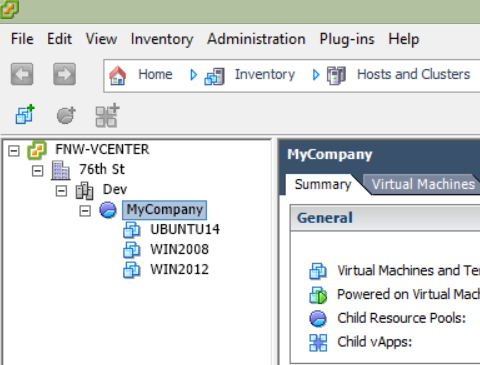This screenshot has width=480, height=365.
Task: Collapse the Dev cluster node
Action: point(61,191)
